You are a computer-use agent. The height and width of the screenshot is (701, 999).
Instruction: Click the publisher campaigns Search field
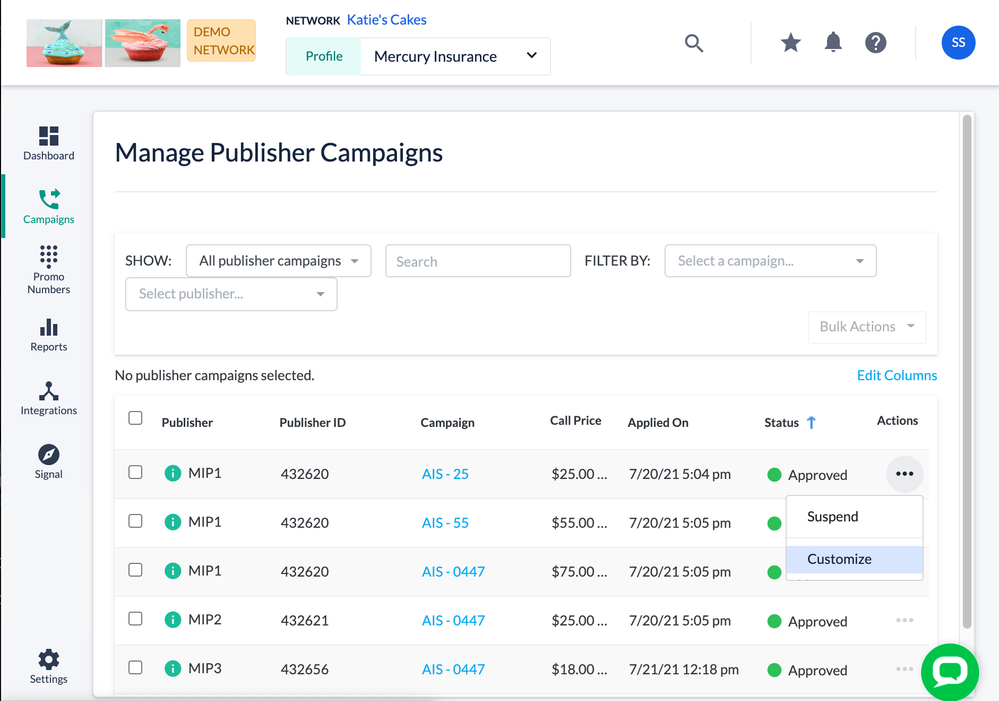click(477, 261)
